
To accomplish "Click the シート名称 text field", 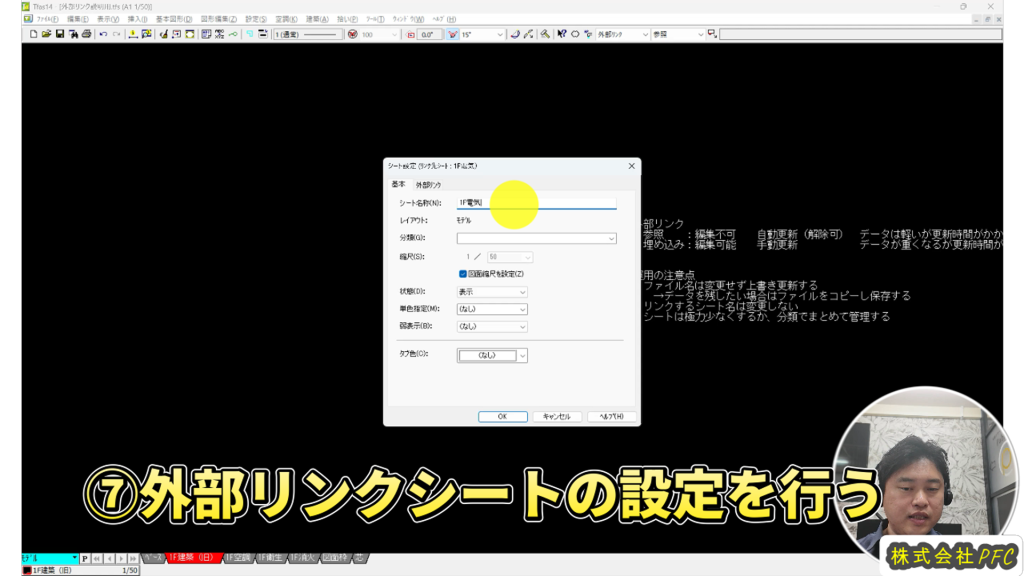I will 536,203.
